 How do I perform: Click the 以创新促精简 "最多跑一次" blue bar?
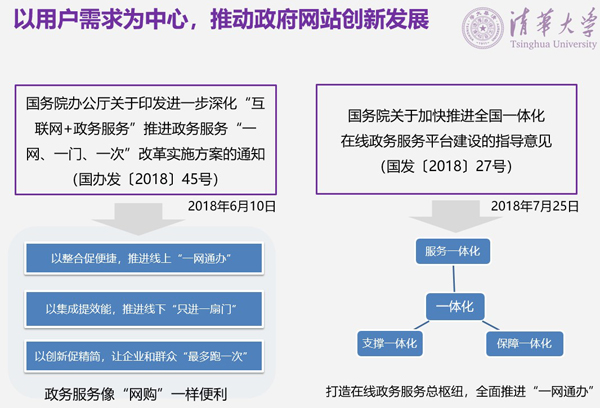(x=140, y=355)
